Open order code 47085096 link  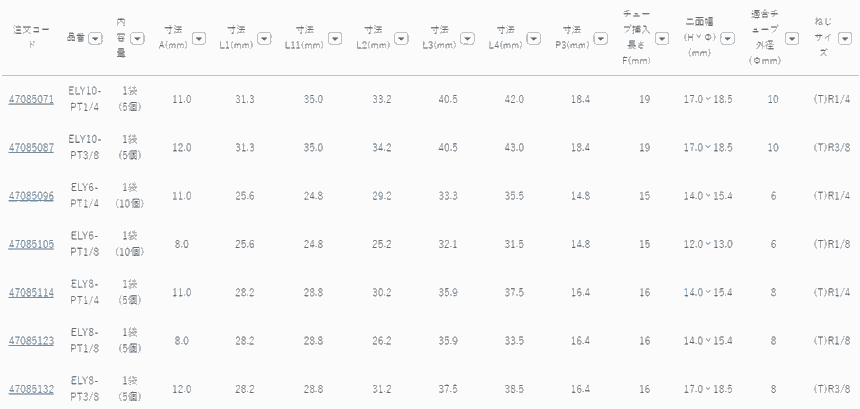pyautogui.click(x=32, y=196)
